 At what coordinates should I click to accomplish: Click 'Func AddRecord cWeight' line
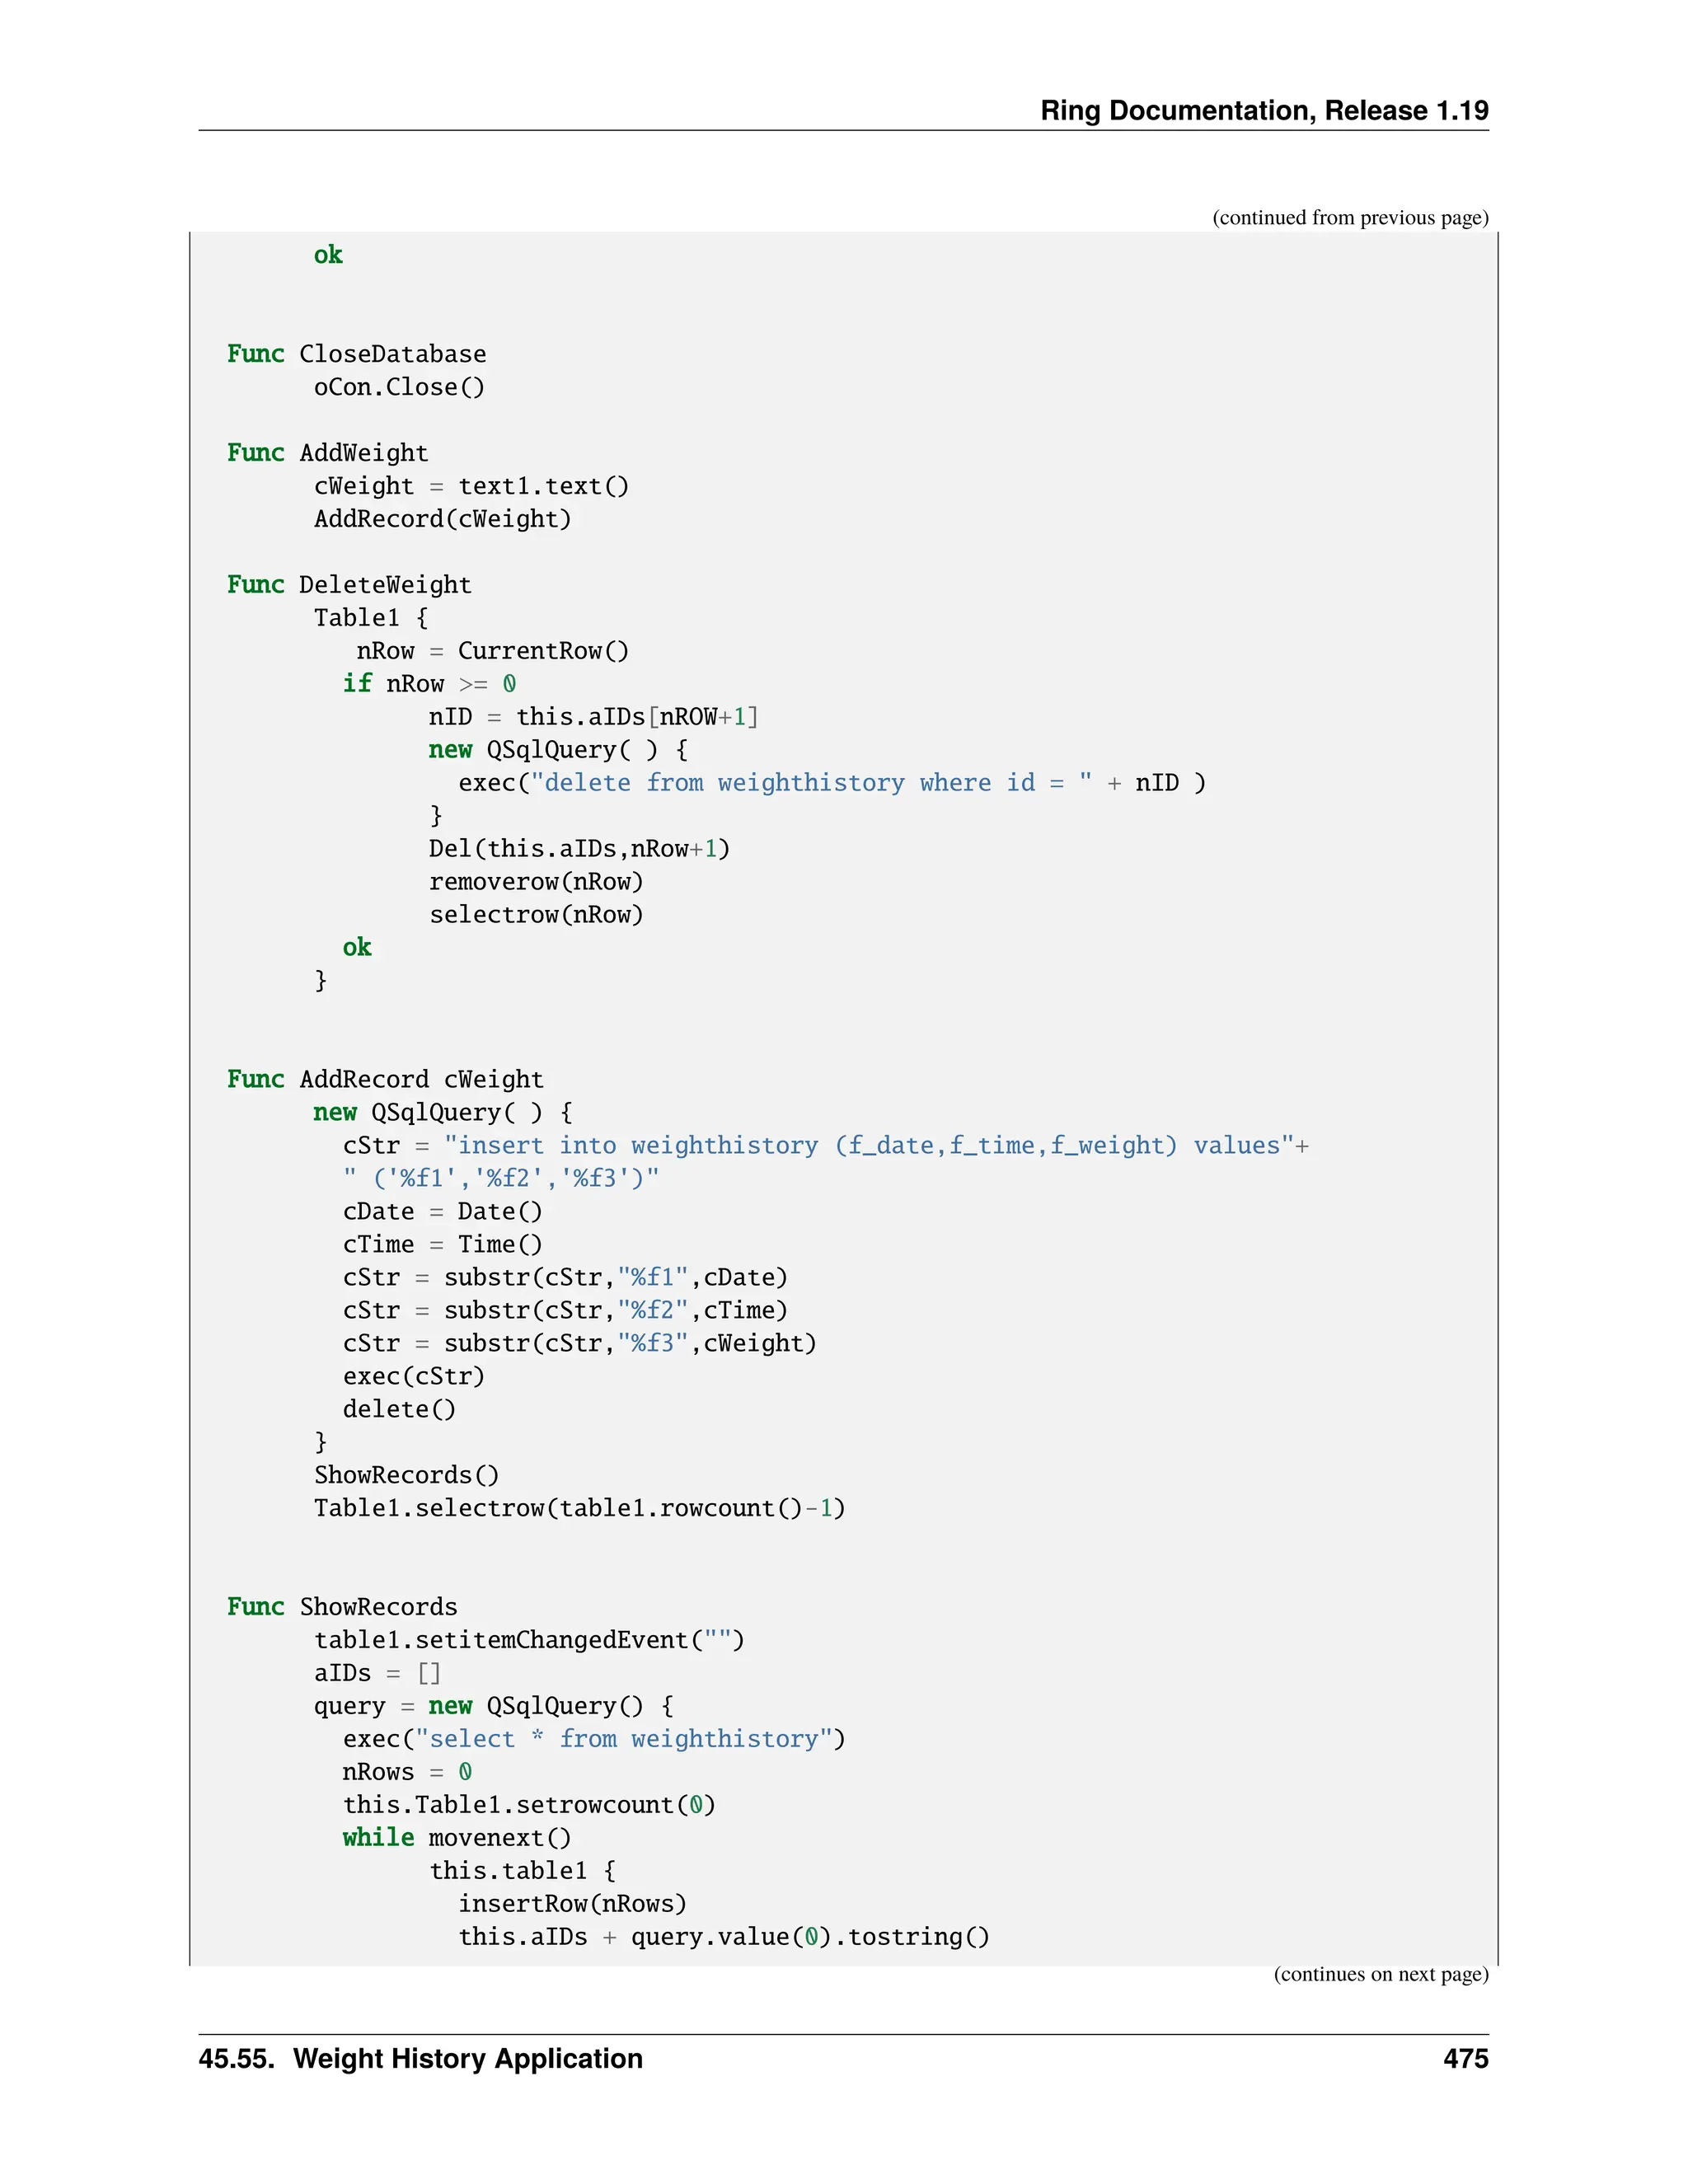click(x=386, y=1080)
